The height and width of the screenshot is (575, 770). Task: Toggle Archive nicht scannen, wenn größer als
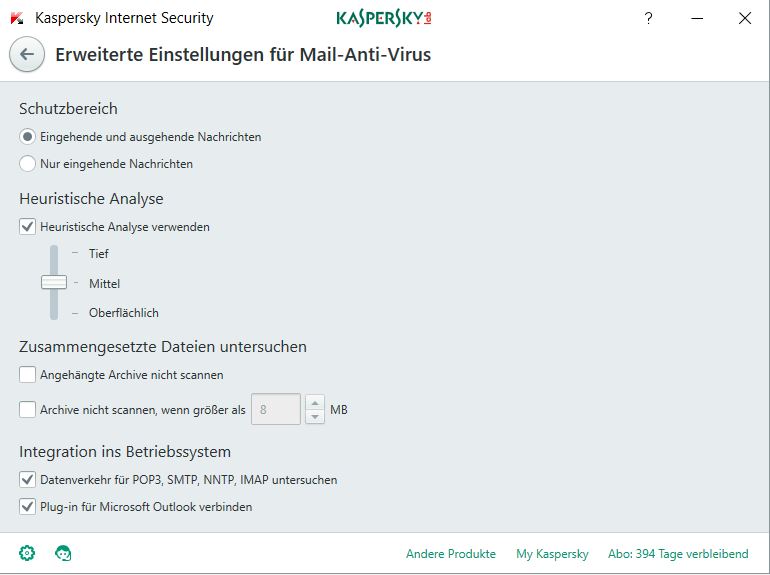pos(28,409)
